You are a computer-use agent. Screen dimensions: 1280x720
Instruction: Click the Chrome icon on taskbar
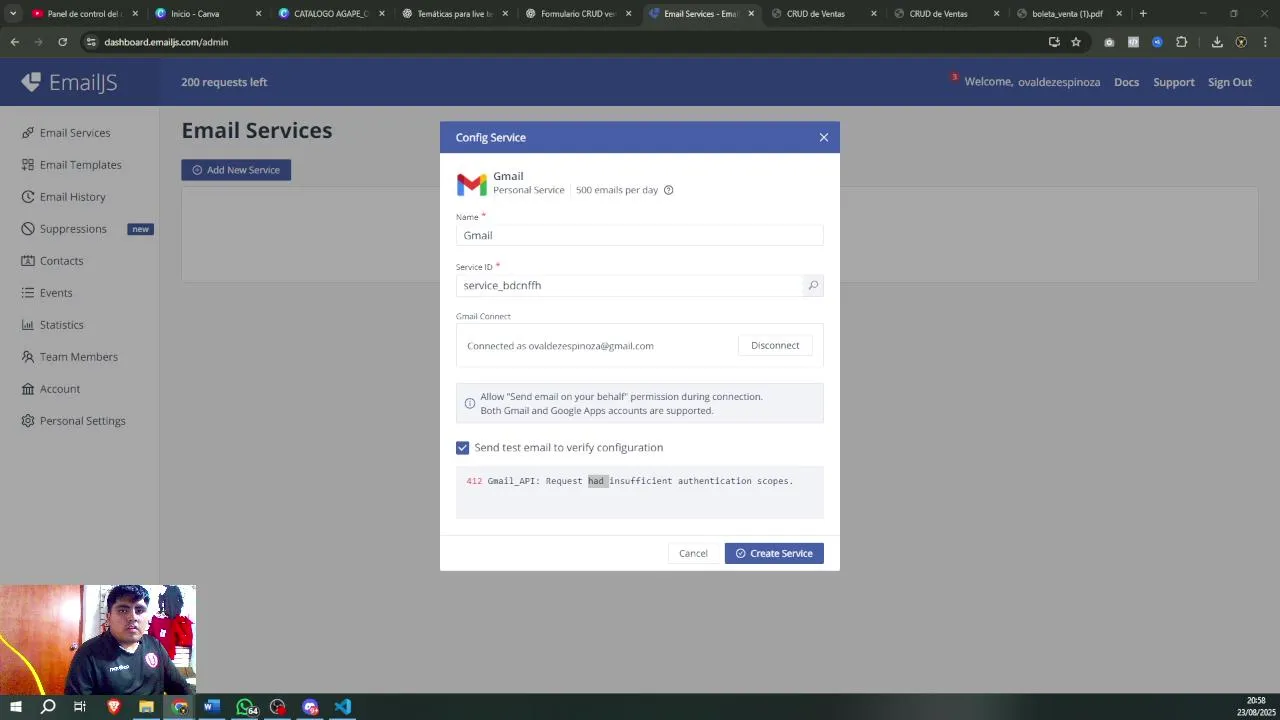pyautogui.click(x=180, y=707)
